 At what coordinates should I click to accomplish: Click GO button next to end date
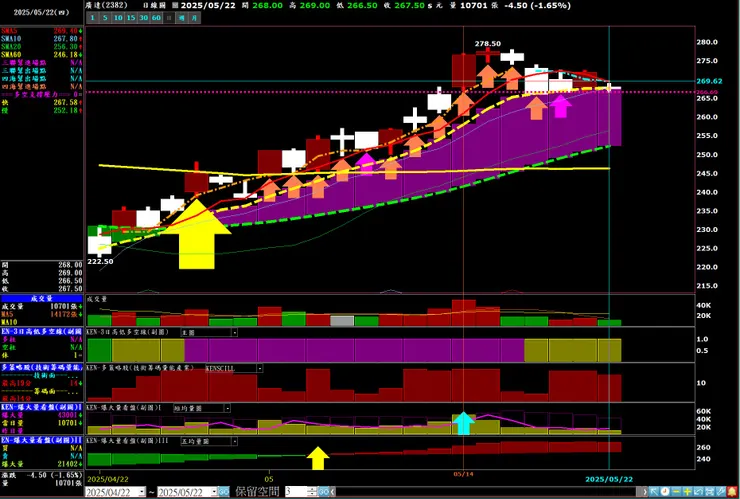pyautogui.click(x=224, y=492)
